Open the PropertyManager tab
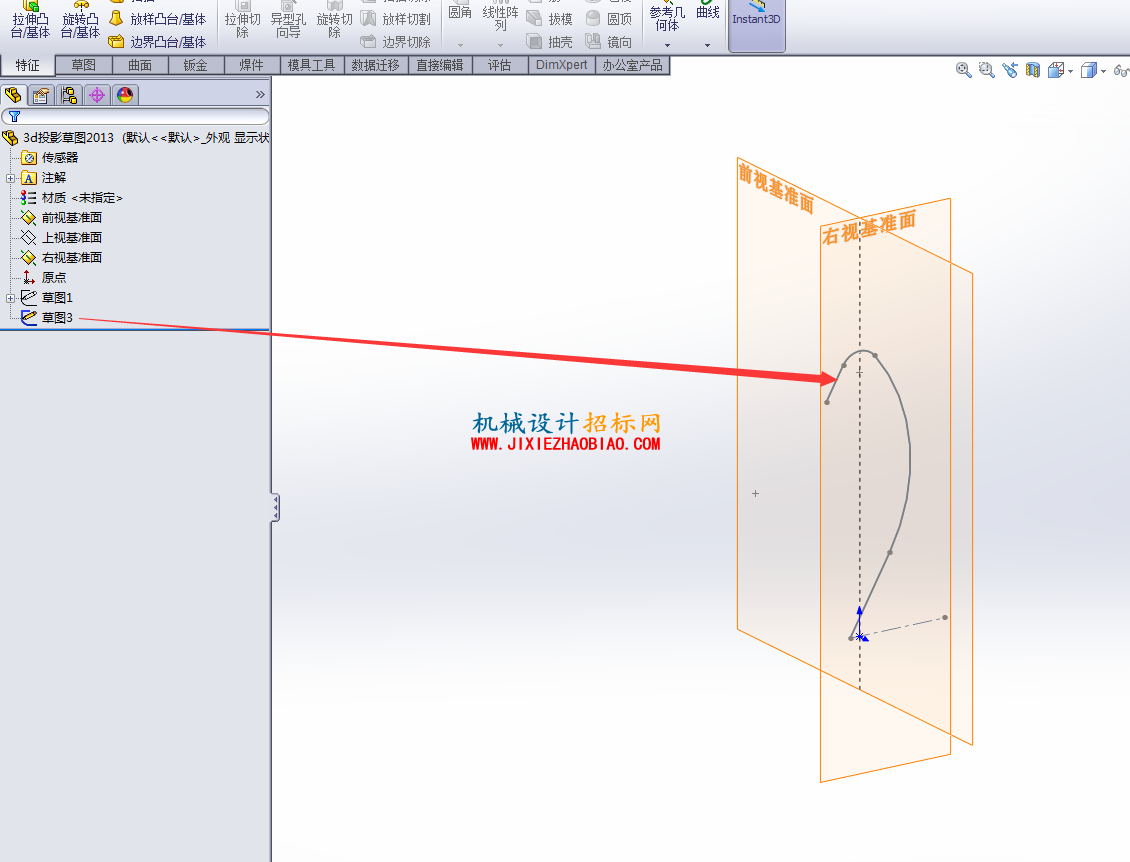Screen dimensions: 1130x862 click(x=41, y=95)
